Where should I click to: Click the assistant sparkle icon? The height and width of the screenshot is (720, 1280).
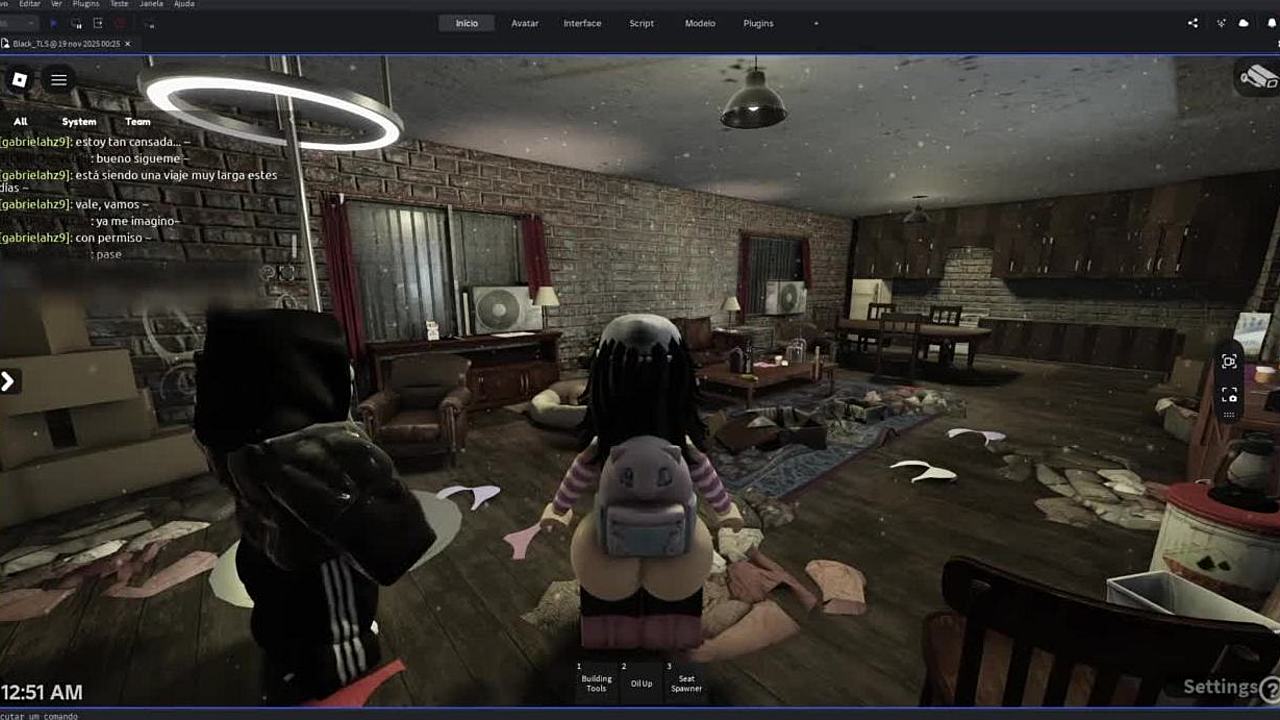point(1221,23)
